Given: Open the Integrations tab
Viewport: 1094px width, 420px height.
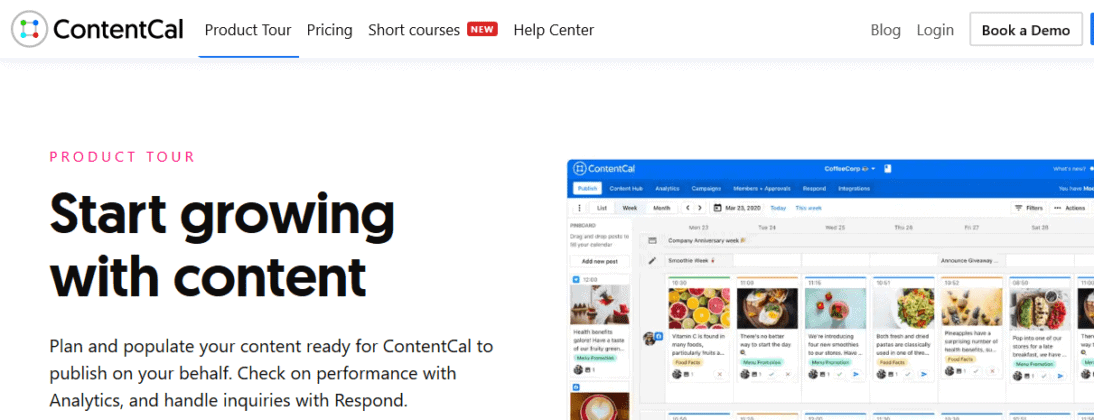Looking at the screenshot, I should click(854, 188).
